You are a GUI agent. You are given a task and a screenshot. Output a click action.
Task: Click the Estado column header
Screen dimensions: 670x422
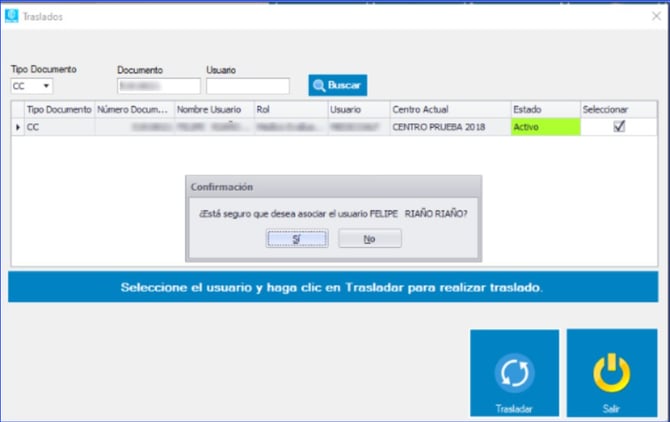[x=544, y=108]
